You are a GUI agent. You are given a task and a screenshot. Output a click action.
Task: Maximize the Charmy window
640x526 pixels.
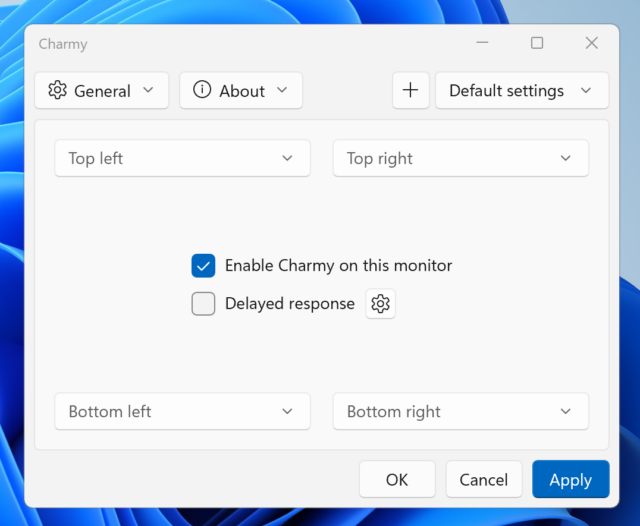pos(537,43)
